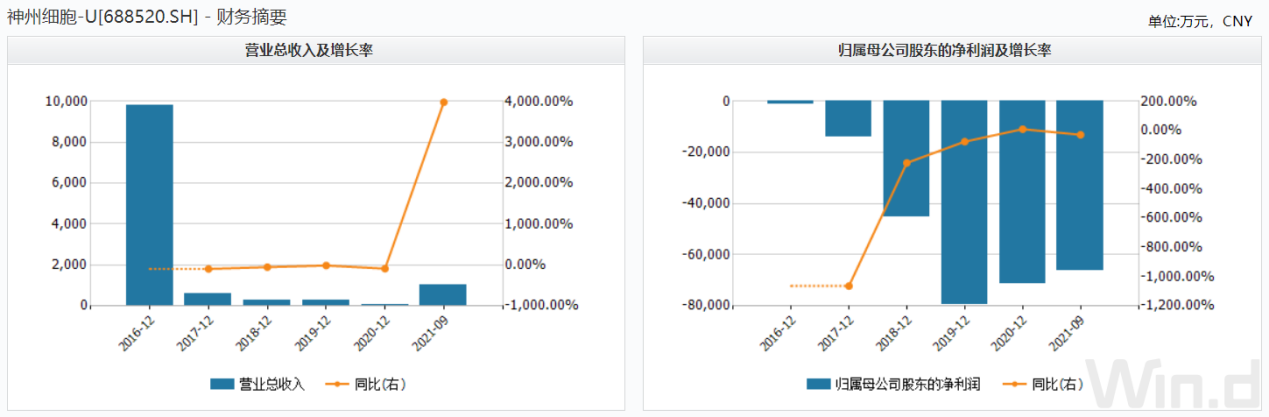Image resolution: width=1269 pixels, height=417 pixels.
Task: Click the 2021-09 revenue bar
Action: click(443, 295)
